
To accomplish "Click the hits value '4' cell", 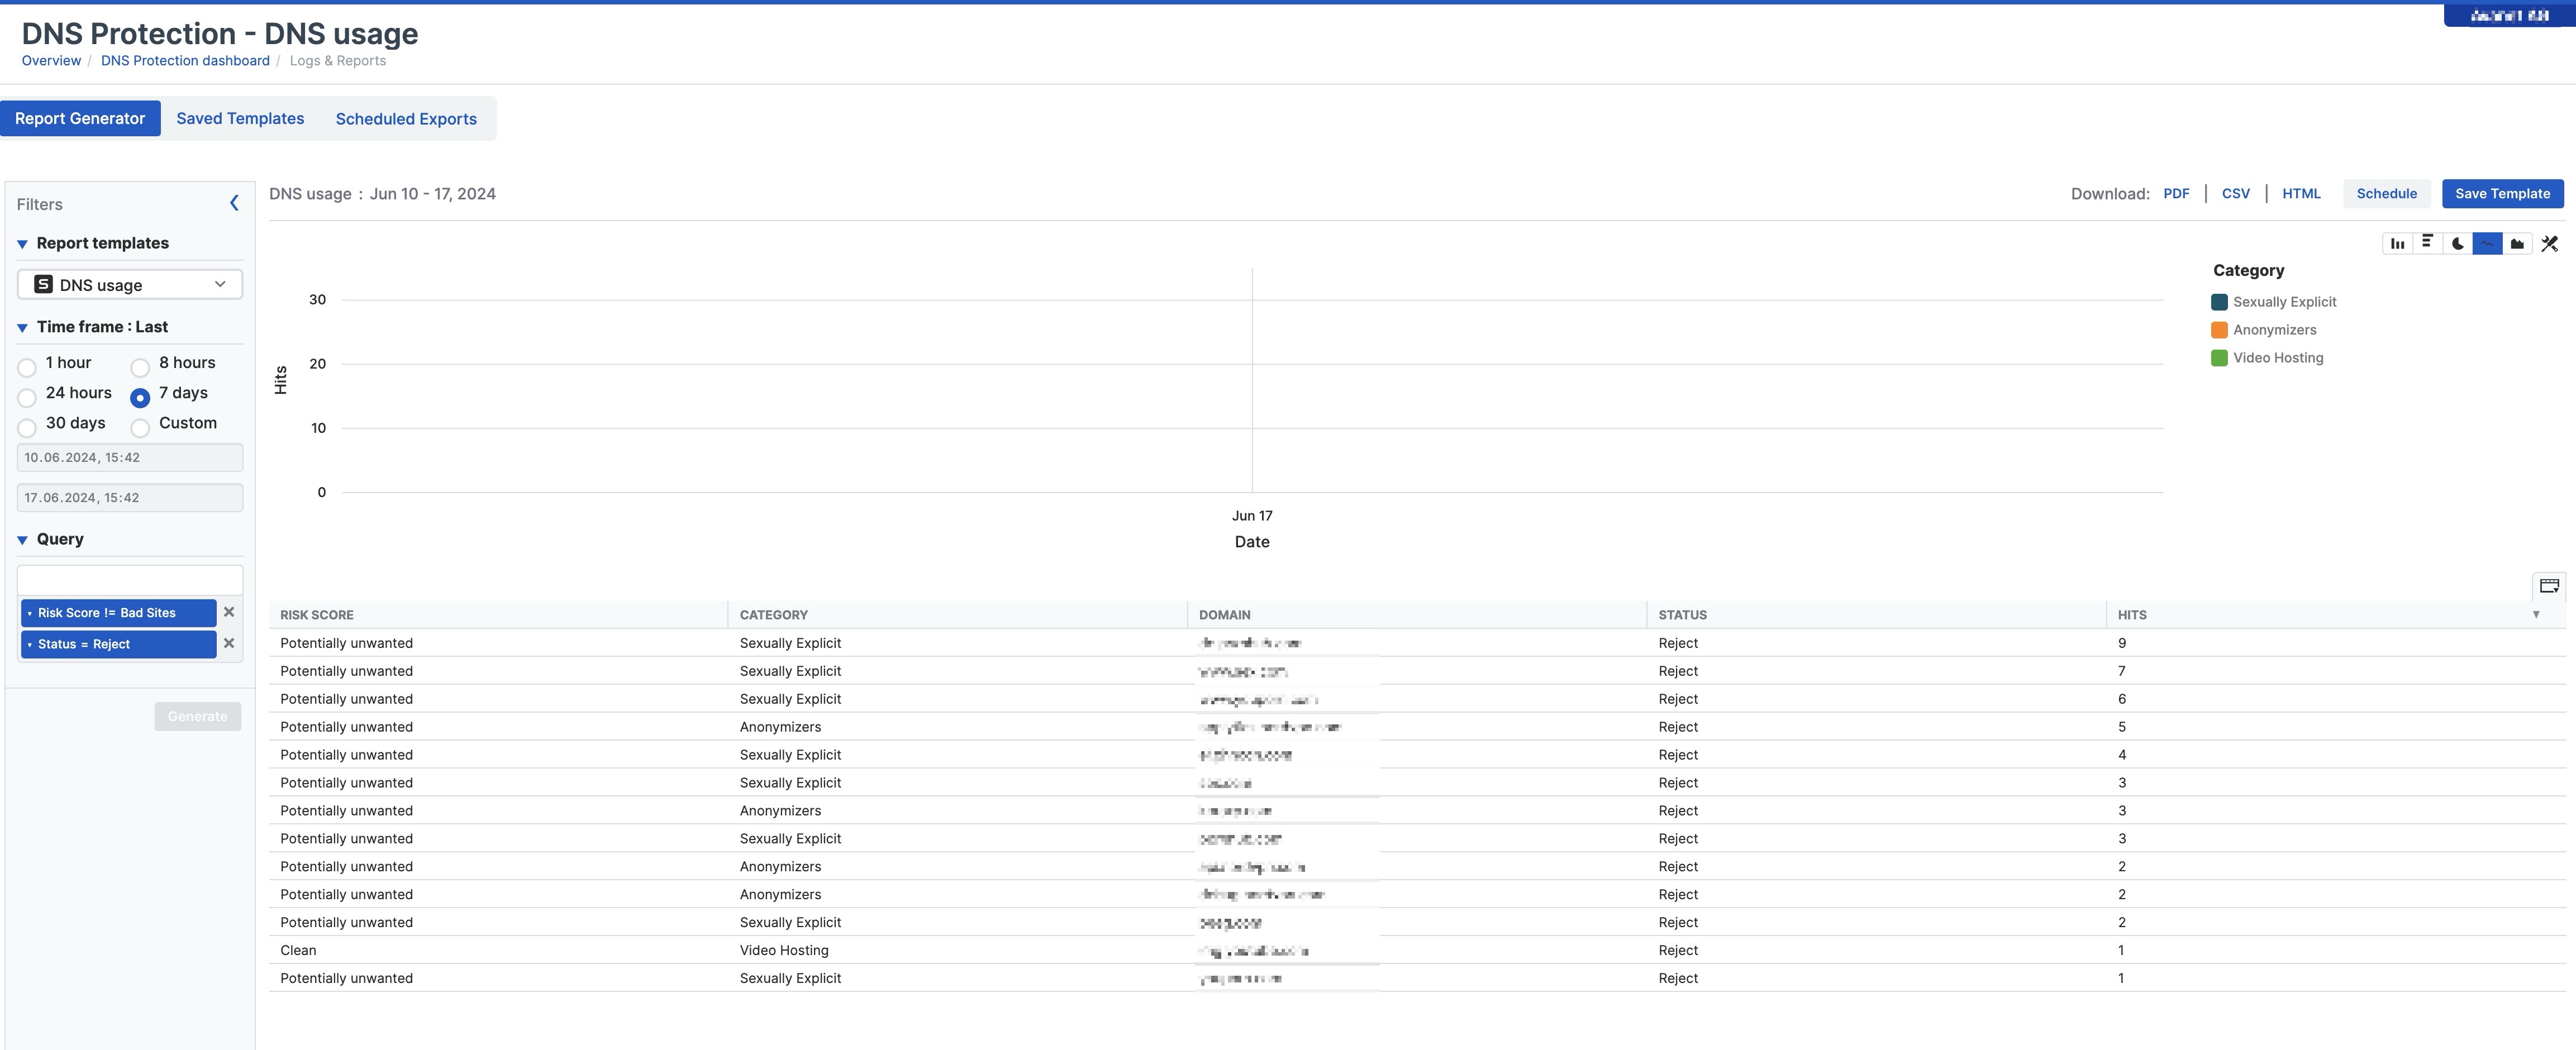I will (2122, 755).
